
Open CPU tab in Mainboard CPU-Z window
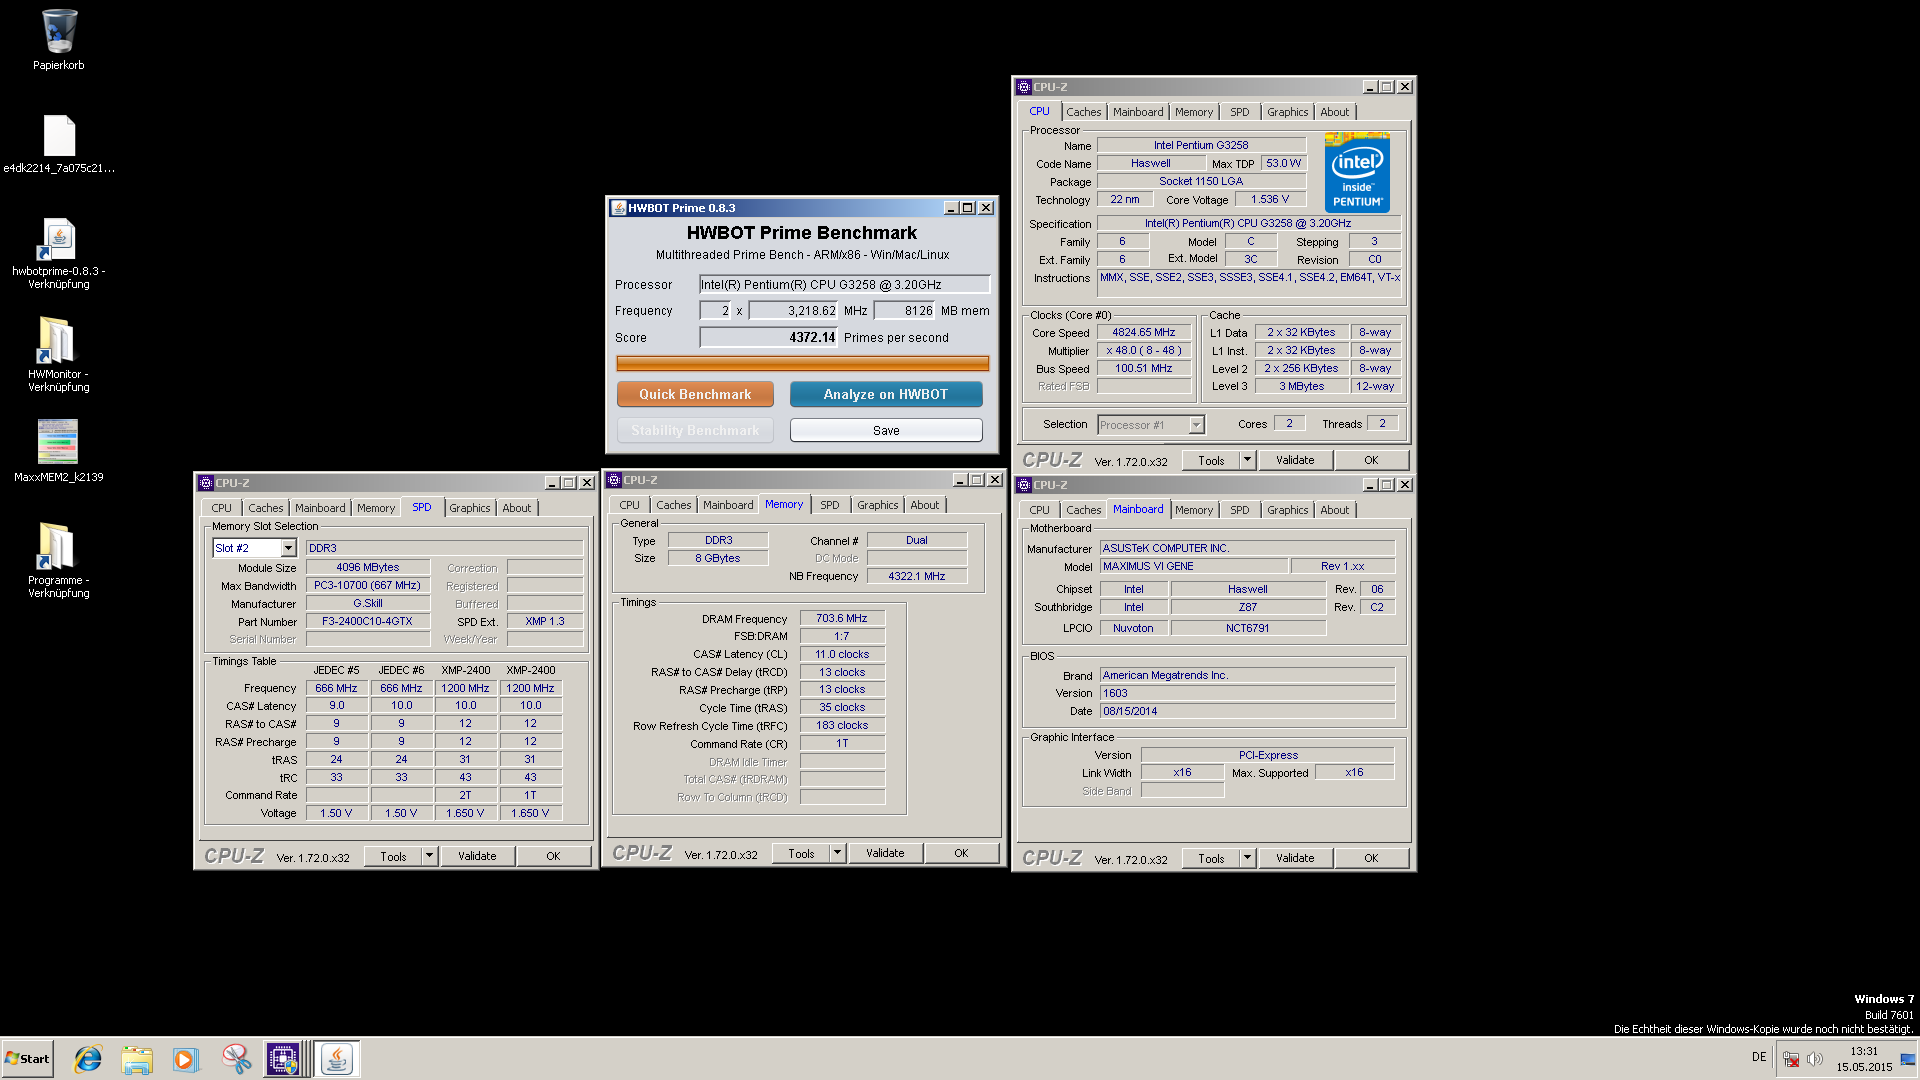(1040, 510)
